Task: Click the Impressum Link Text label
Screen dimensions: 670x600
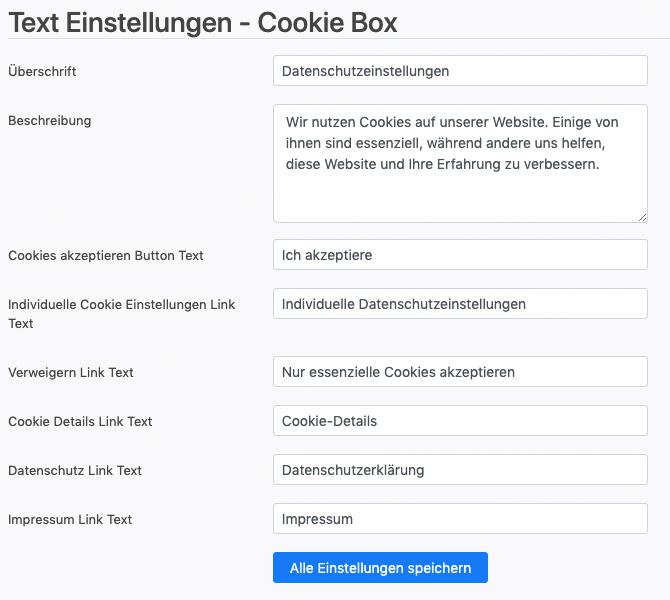Action: click(x=70, y=519)
